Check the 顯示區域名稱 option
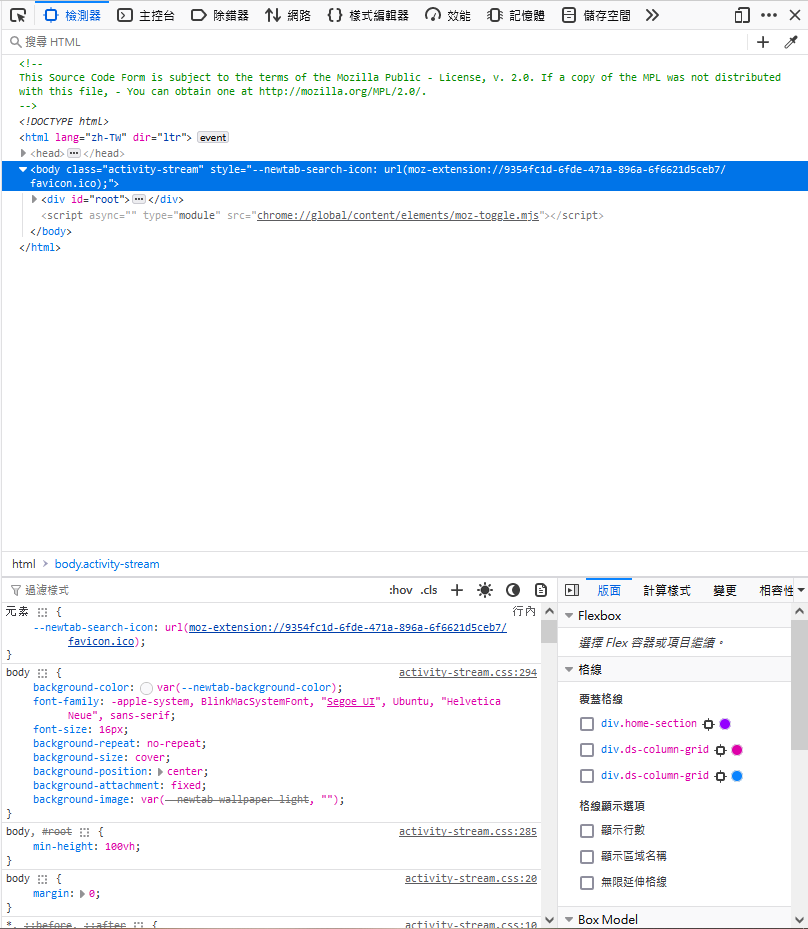The width and height of the screenshot is (808, 929). (x=587, y=857)
